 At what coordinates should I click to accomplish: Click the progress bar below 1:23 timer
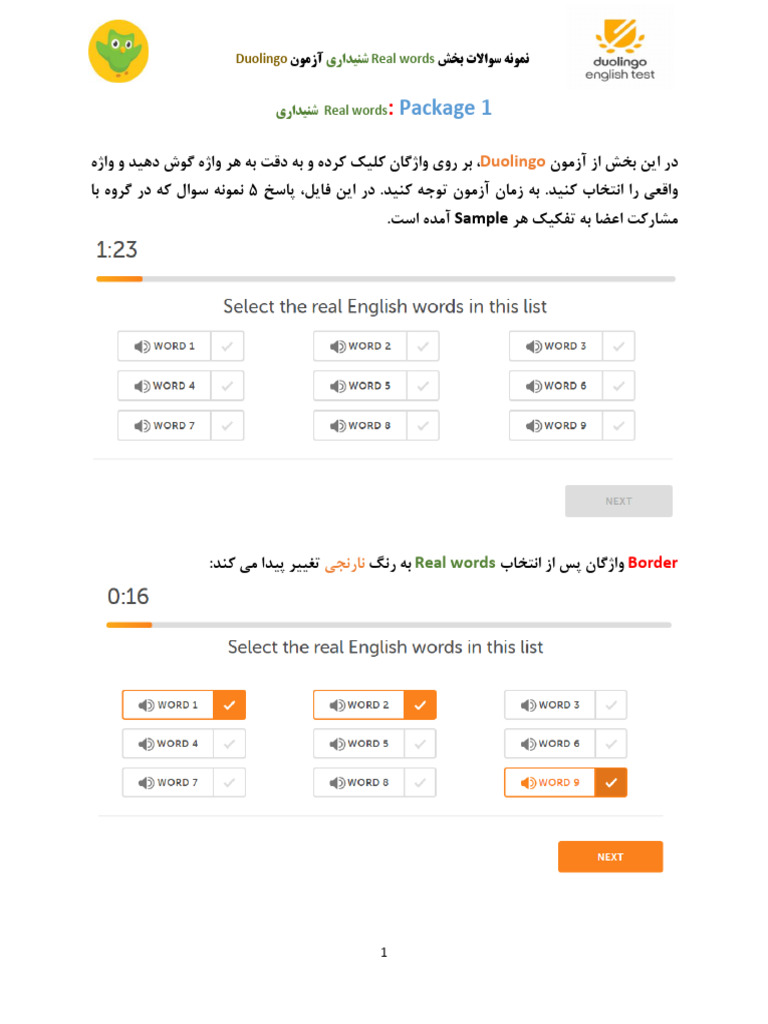point(385,279)
